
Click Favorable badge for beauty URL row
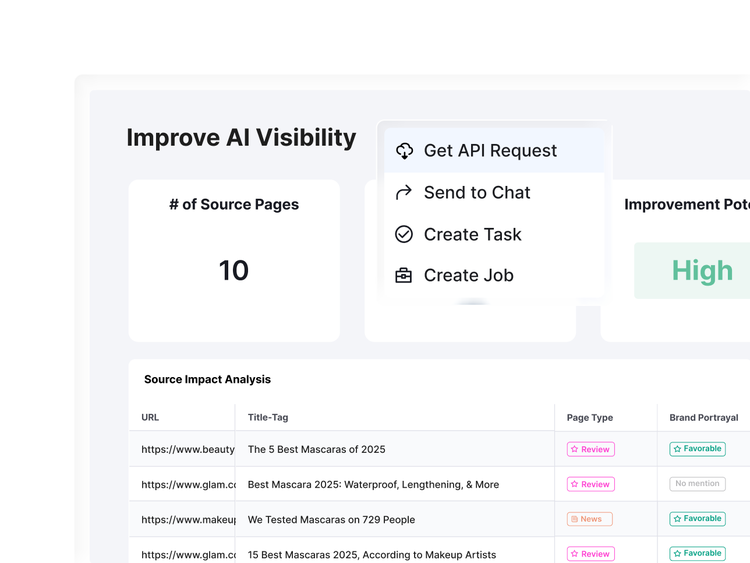[x=697, y=449]
